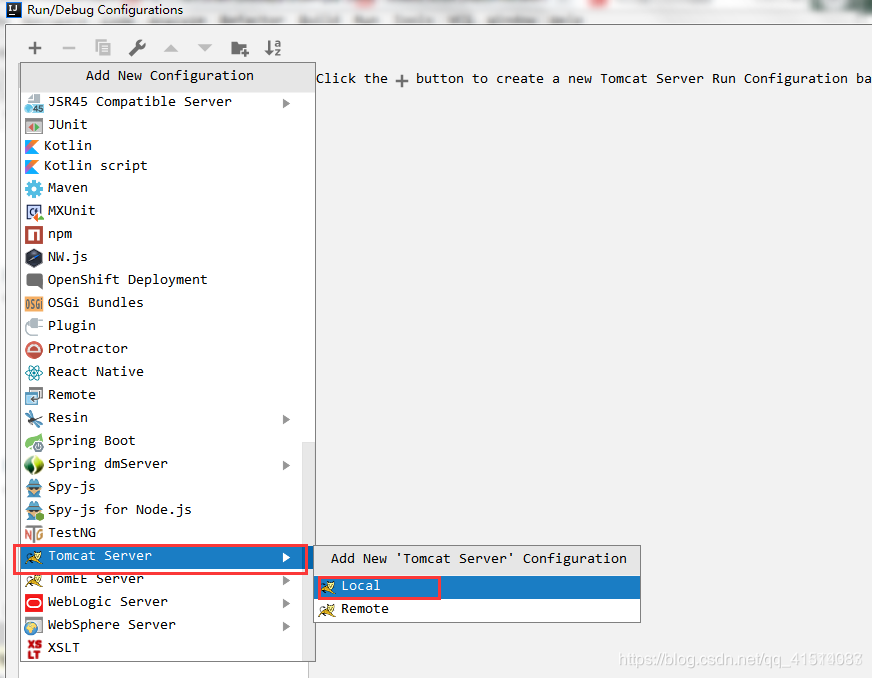Image resolution: width=872 pixels, height=678 pixels.
Task: Click the Maven gear icon
Action: (34, 189)
